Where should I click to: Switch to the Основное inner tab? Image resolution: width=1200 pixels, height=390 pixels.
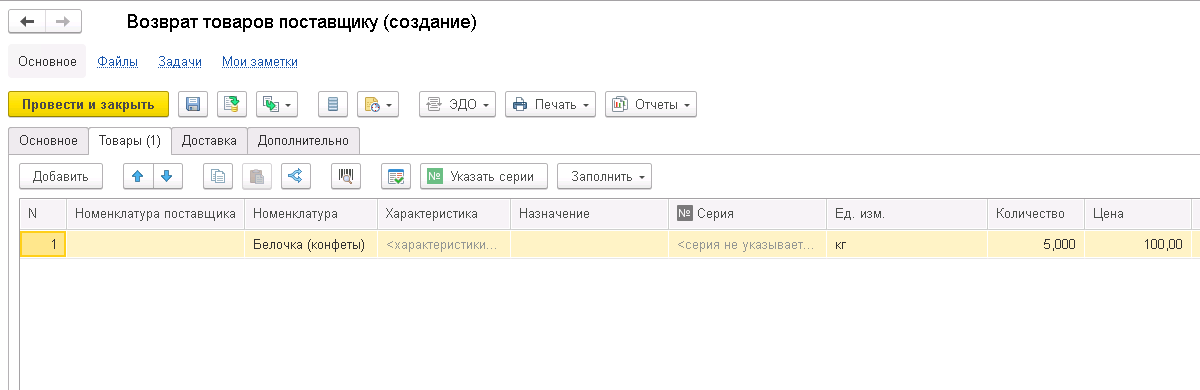pyautogui.click(x=47, y=140)
